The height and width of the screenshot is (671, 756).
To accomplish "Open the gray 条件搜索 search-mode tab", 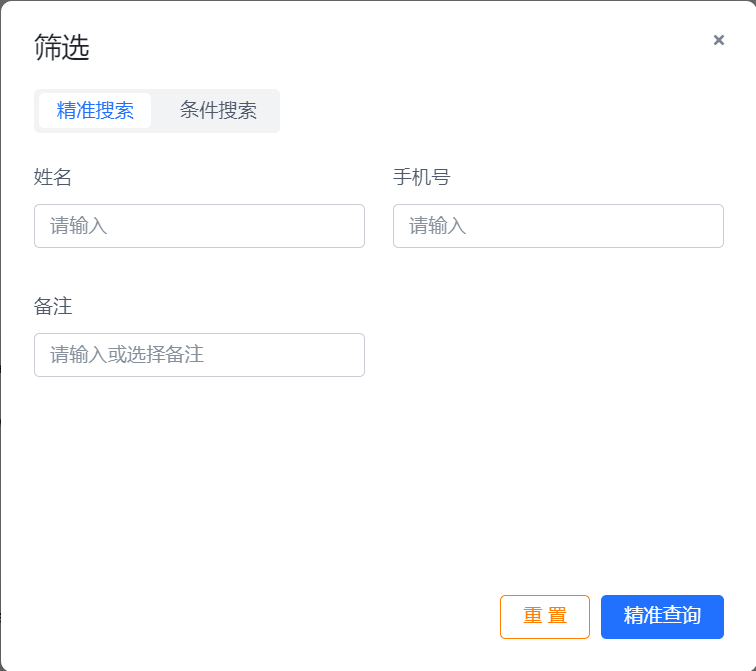I will (x=218, y=110).
